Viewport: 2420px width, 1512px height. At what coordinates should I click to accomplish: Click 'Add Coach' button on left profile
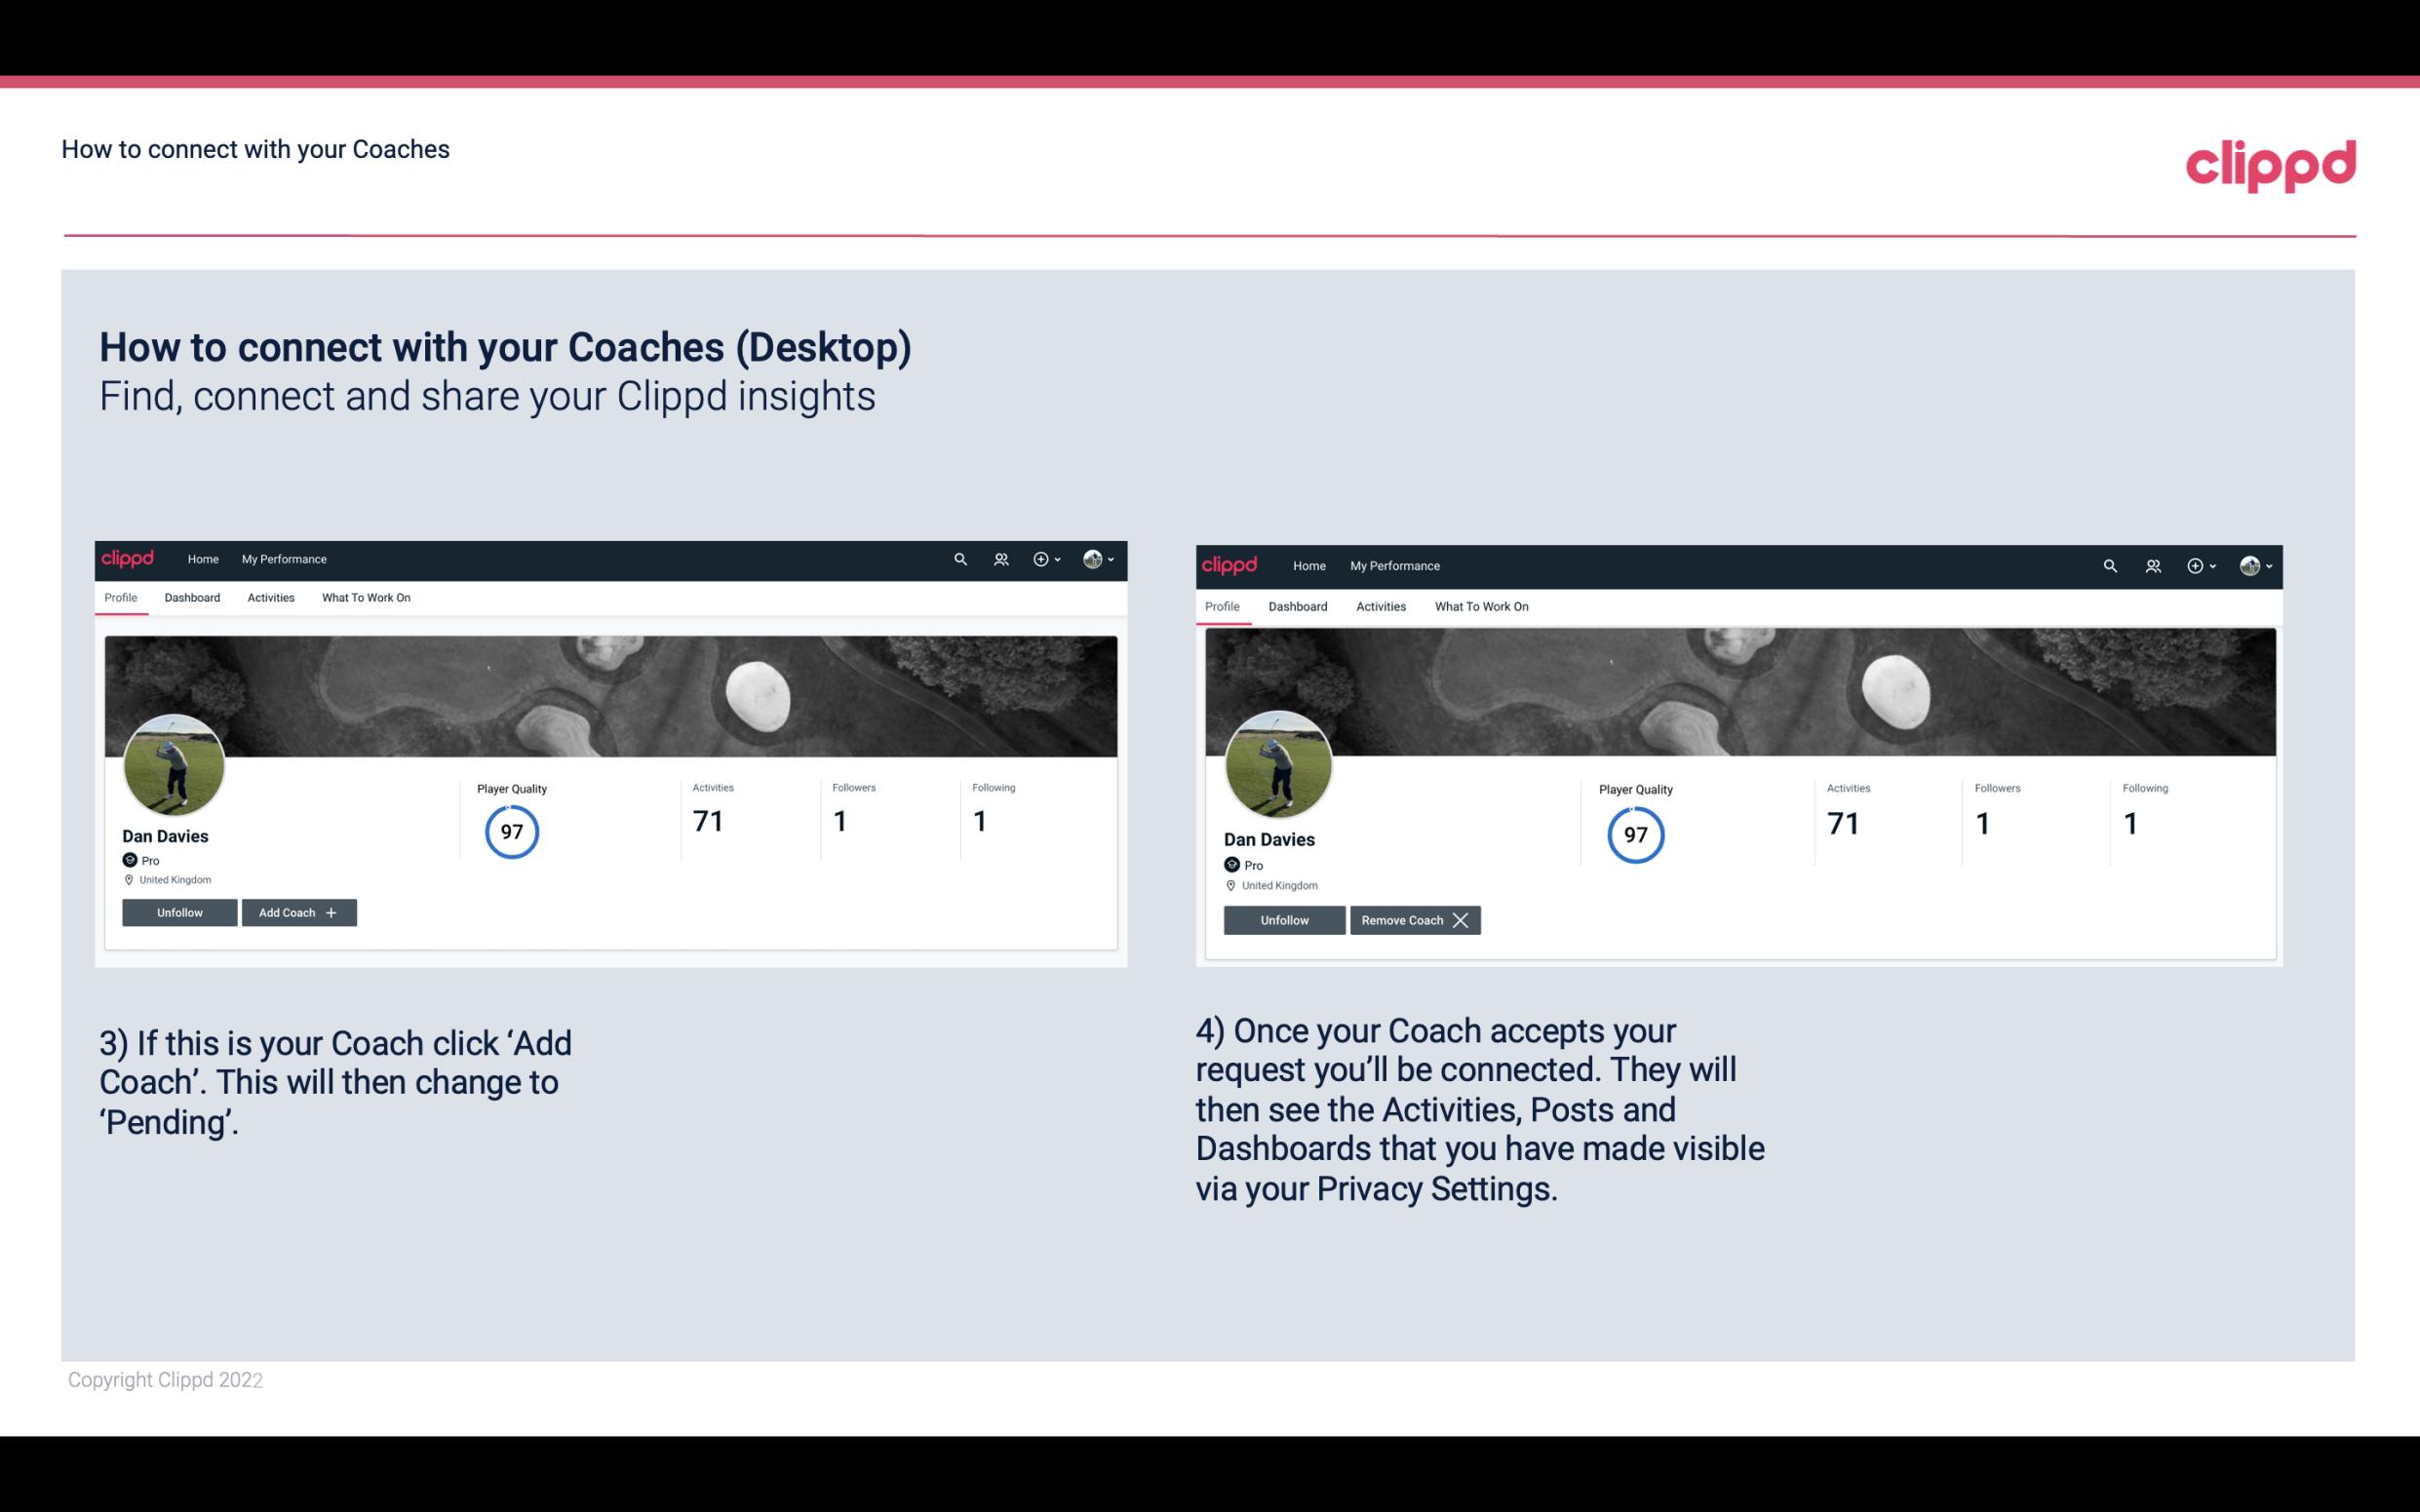(x=298, y=912)
